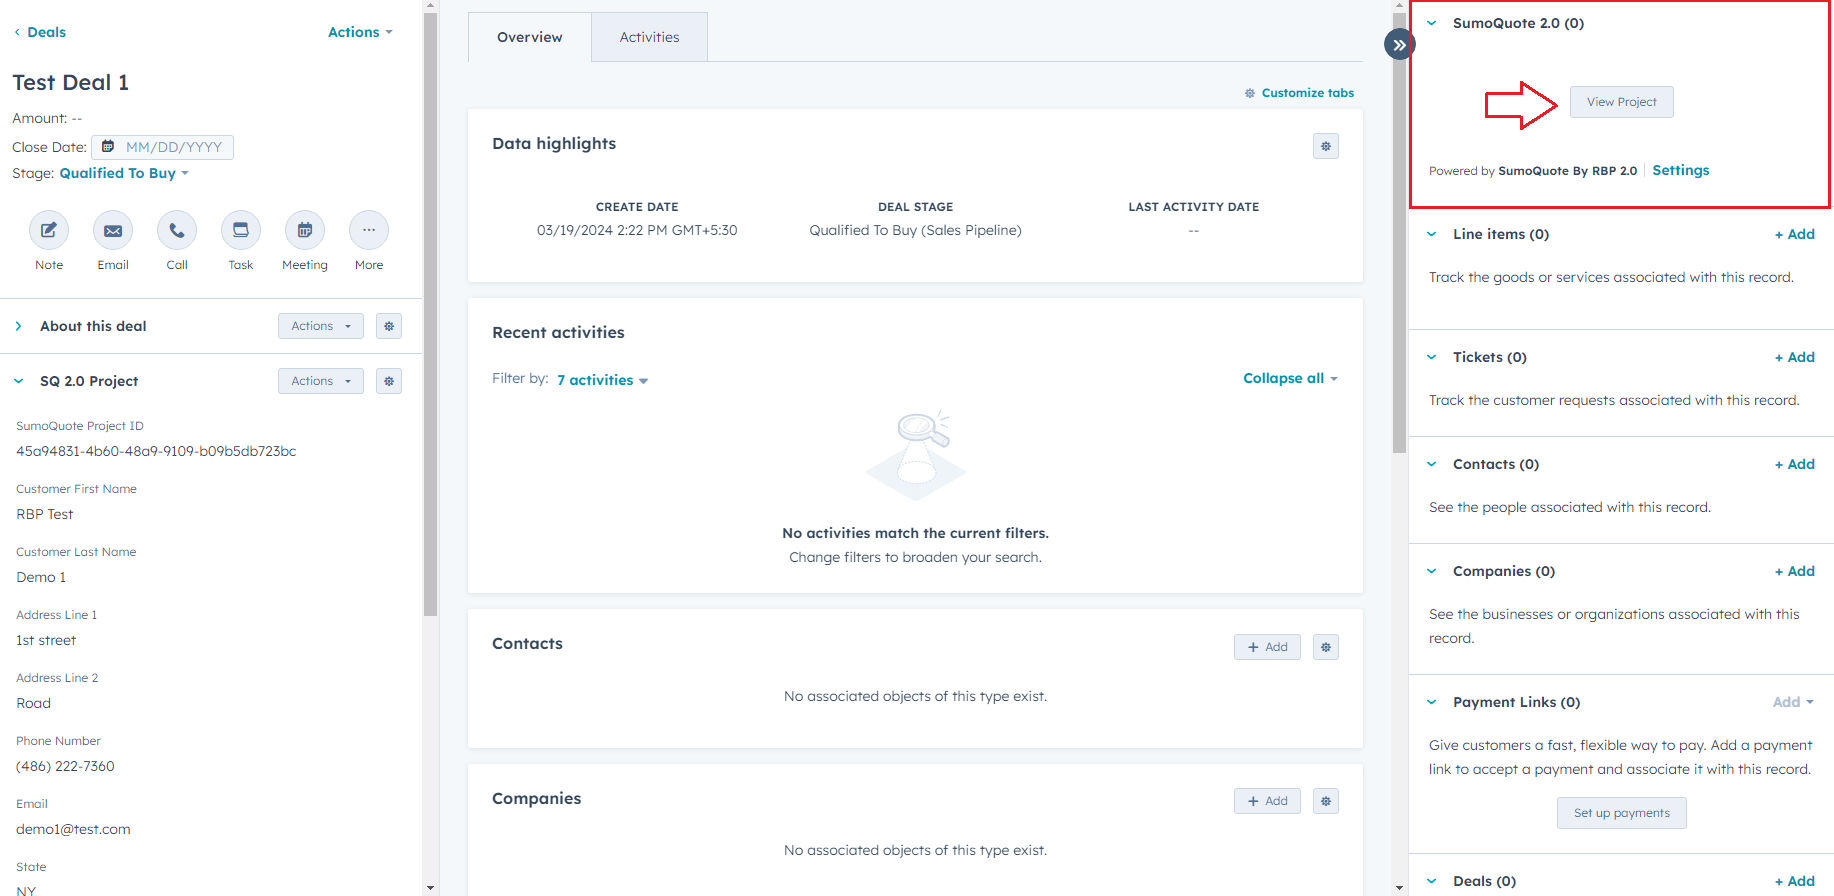Add a ticket in sidebar

(1795, 357)
